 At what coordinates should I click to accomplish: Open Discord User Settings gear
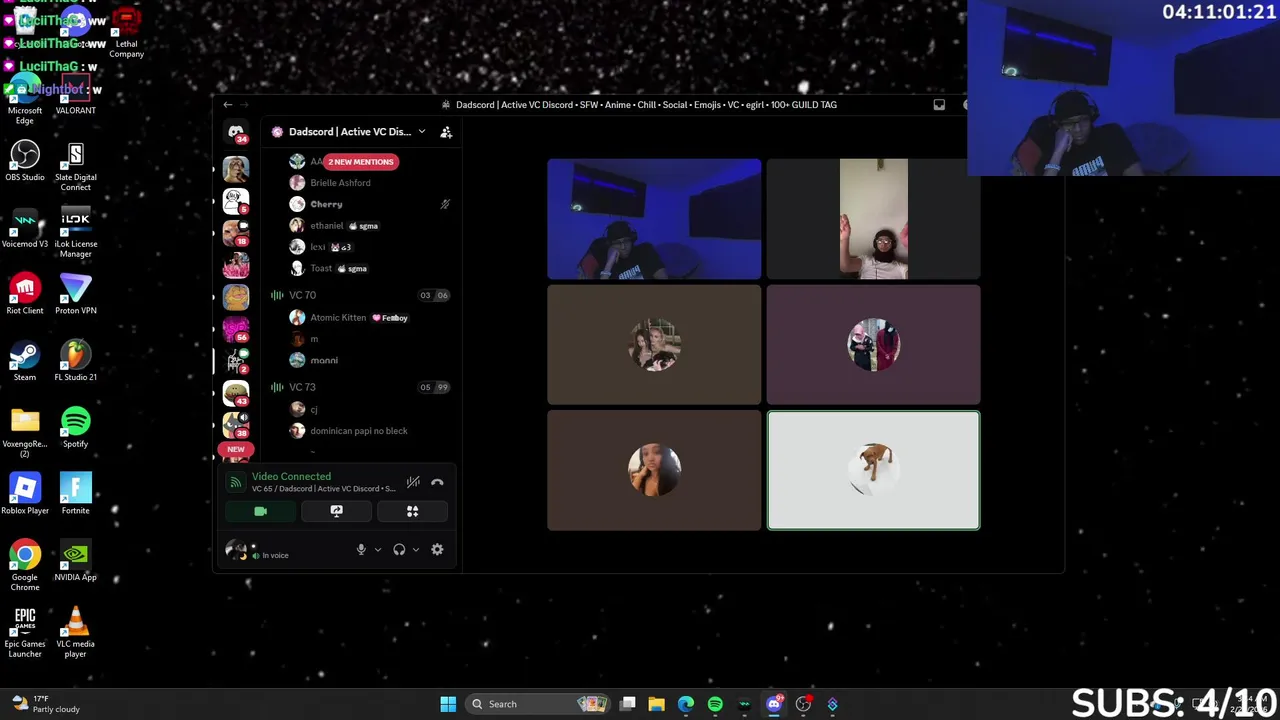pos(437,549)
